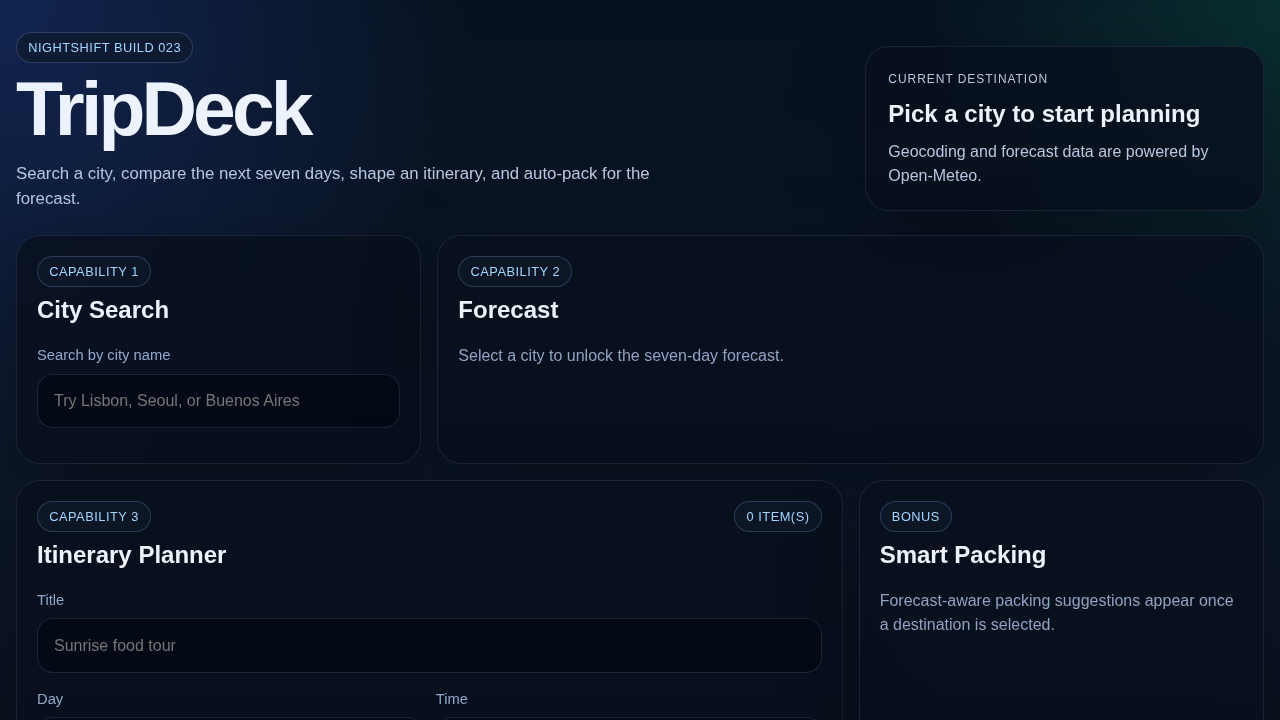Click the itinerary Title input field
Image resolution: width=1280 pixels, height=720 pixels.
pos(429,645)
